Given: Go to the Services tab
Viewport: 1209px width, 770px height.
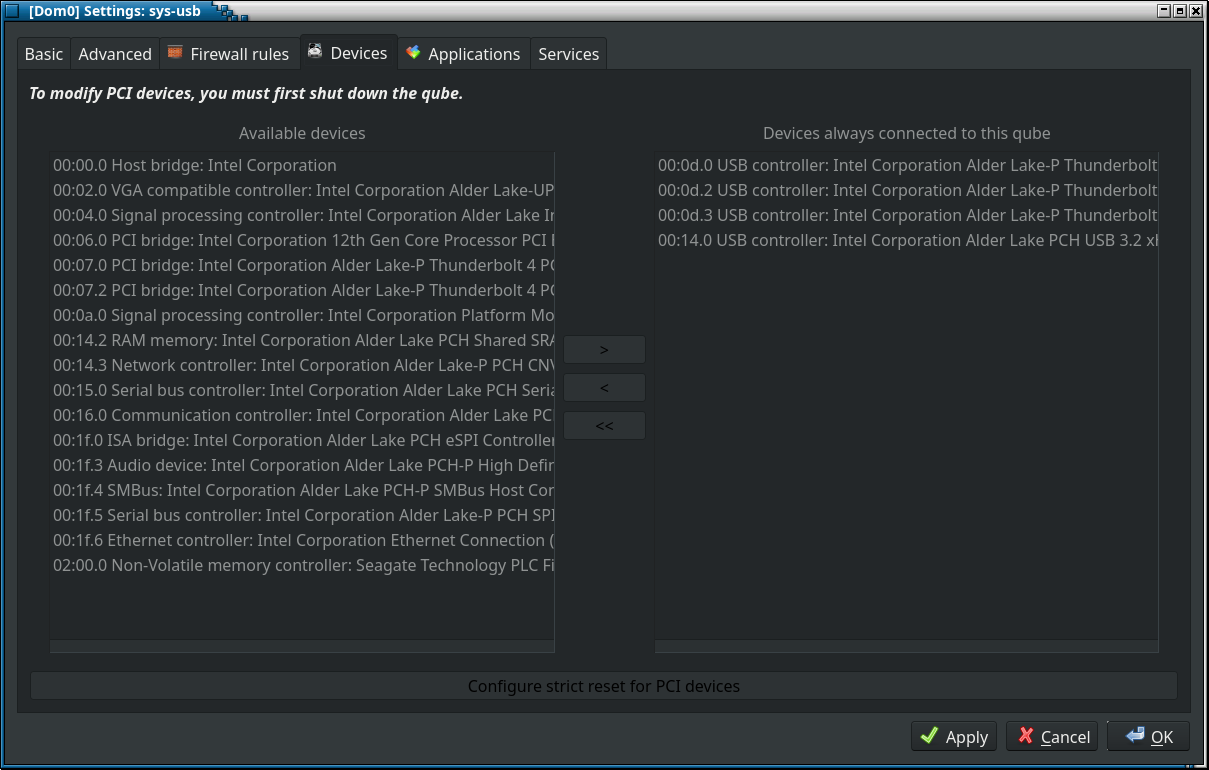Looking at the screenshot, I should click(568, 54).
